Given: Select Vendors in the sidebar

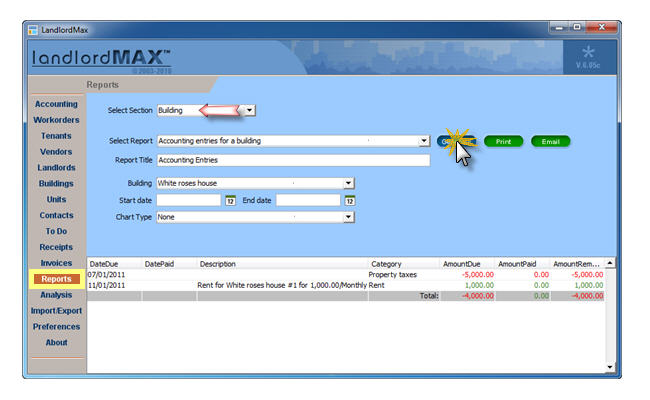Looking at the screenshot, I should click(56, 152).
